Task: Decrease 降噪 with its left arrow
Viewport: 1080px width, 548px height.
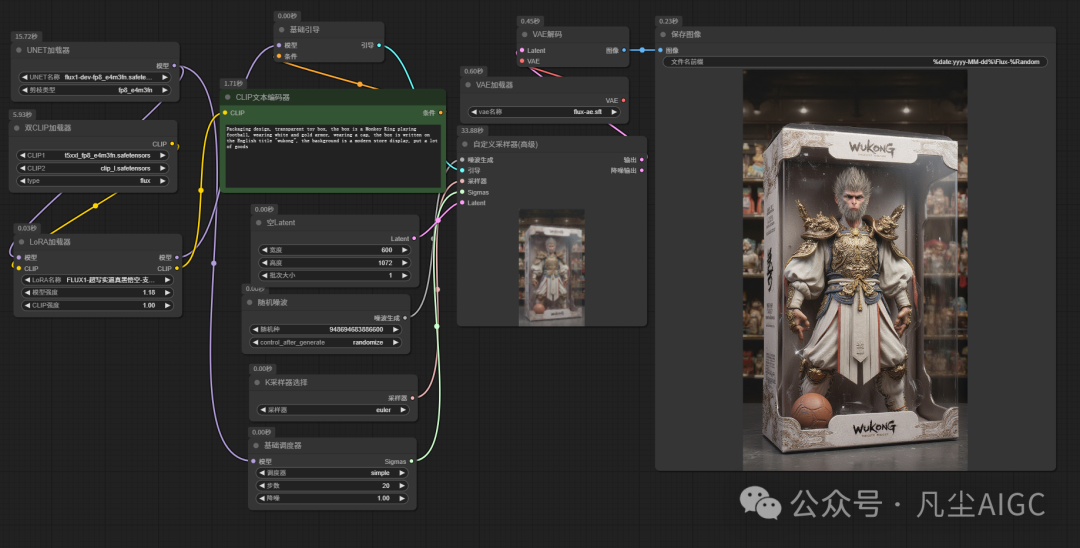Action: click(262, 498)
